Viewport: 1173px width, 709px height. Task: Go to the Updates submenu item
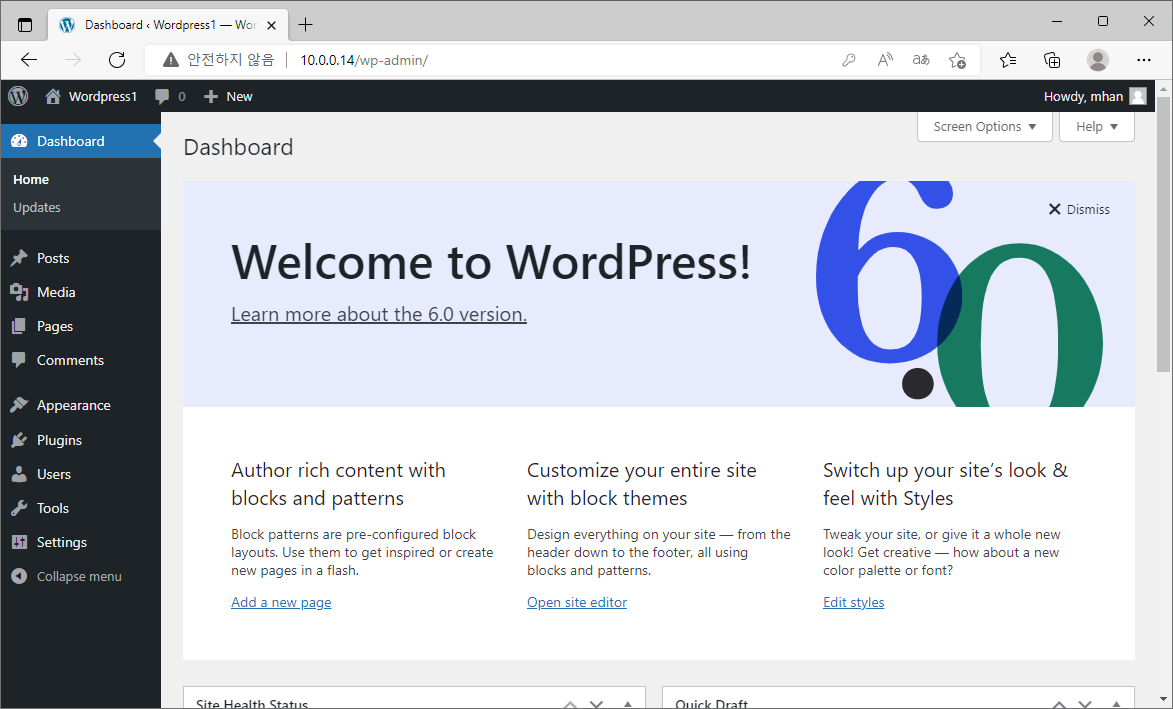click(x=37, y=207)
